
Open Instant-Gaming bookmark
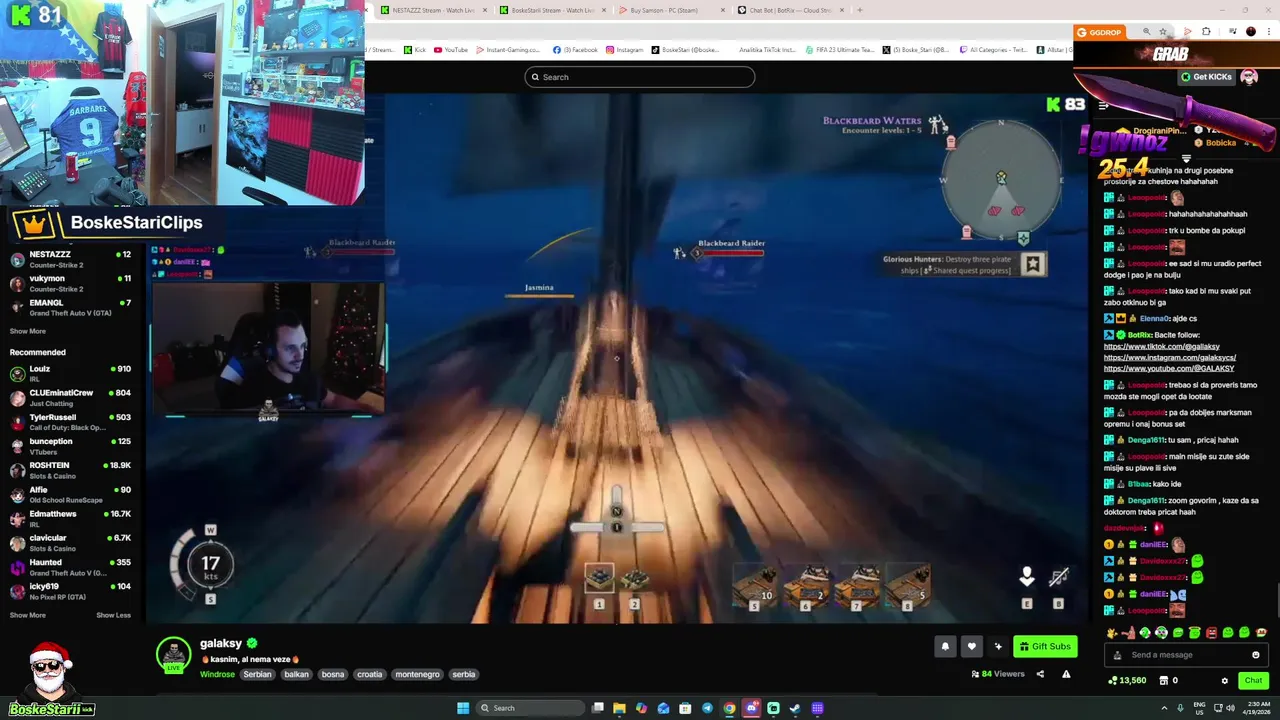(x=508, y=50)
